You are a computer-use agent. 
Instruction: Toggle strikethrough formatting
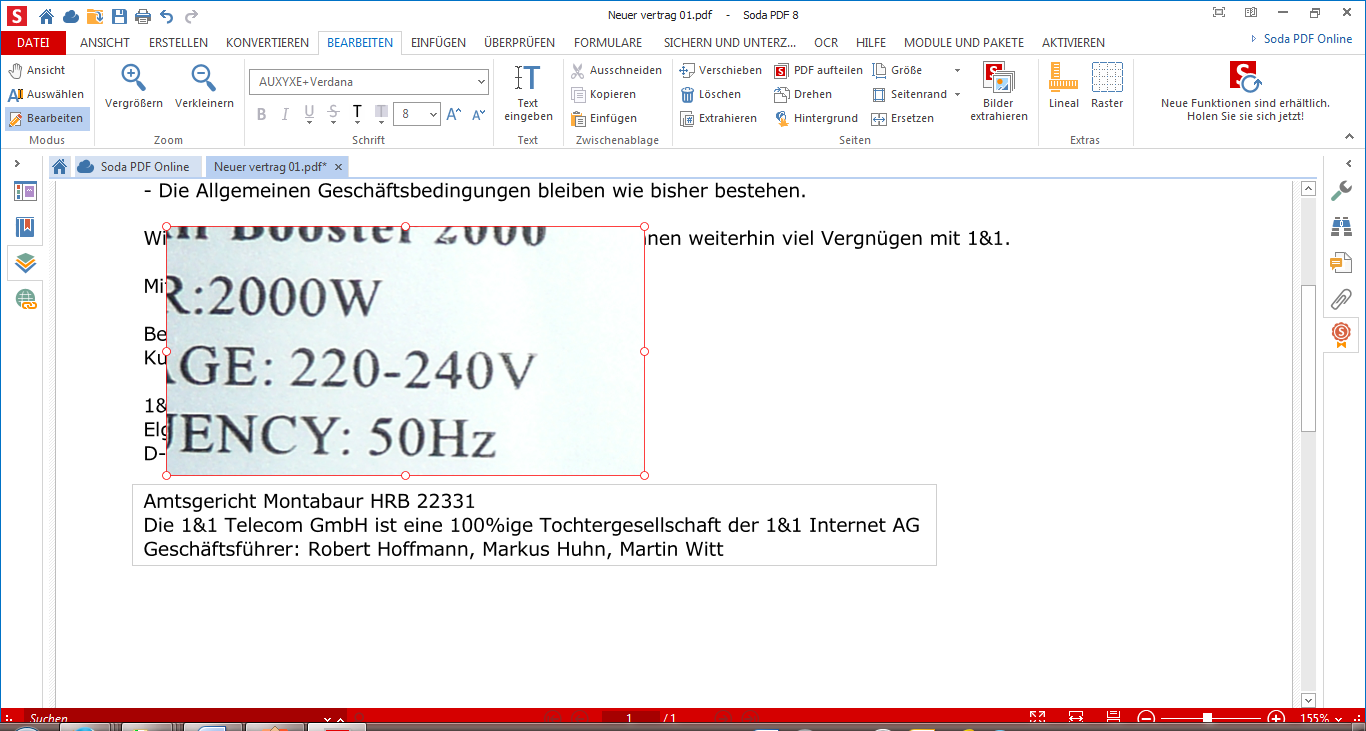(x=333, y=114)
